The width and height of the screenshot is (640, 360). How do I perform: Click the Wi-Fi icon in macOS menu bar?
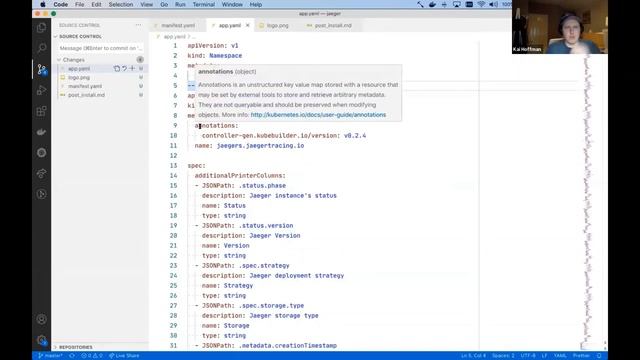tap(481, 4)
